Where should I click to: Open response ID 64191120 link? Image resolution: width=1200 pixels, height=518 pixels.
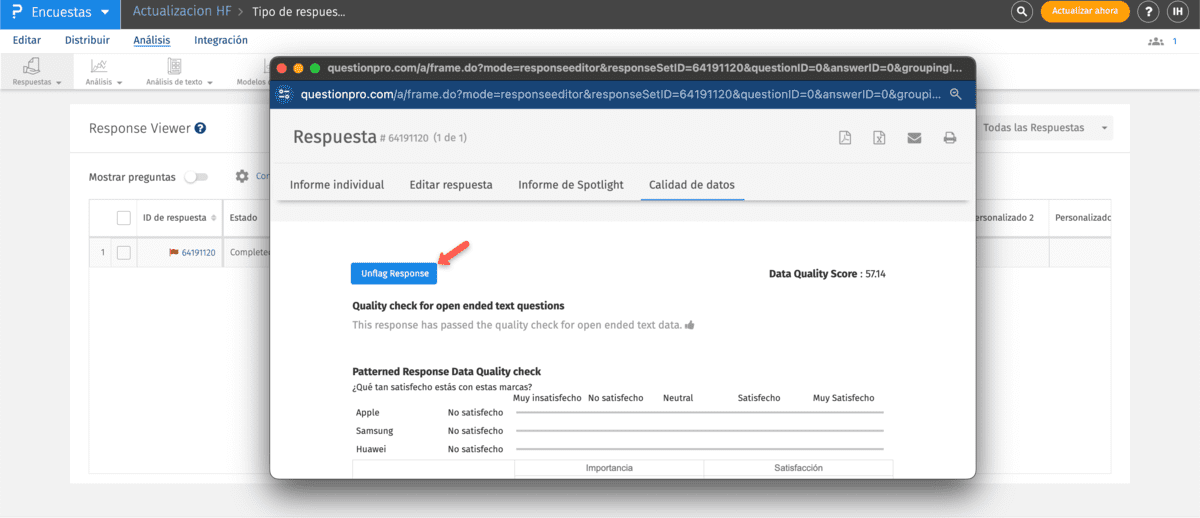198,252
